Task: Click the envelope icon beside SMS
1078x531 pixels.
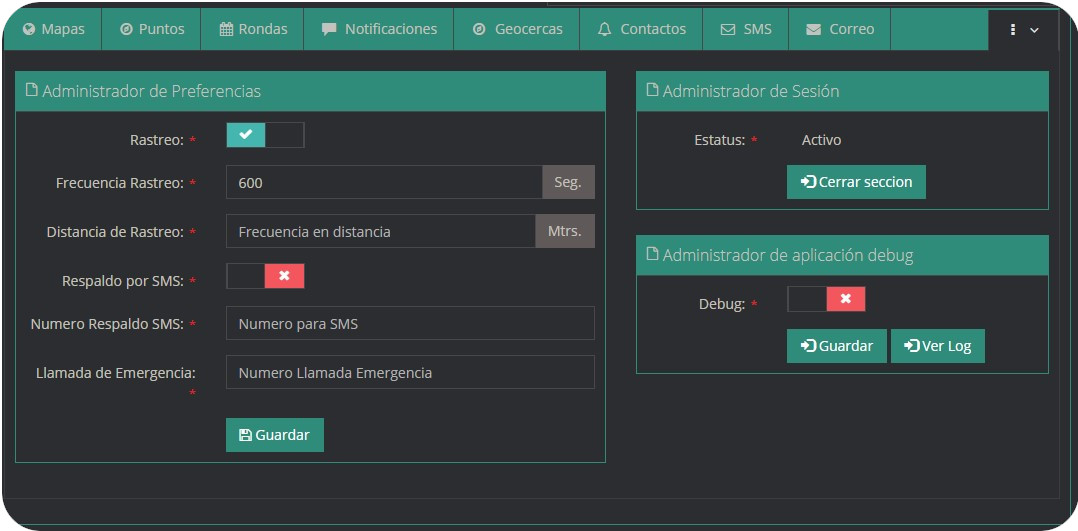Action: click(727, 30)
